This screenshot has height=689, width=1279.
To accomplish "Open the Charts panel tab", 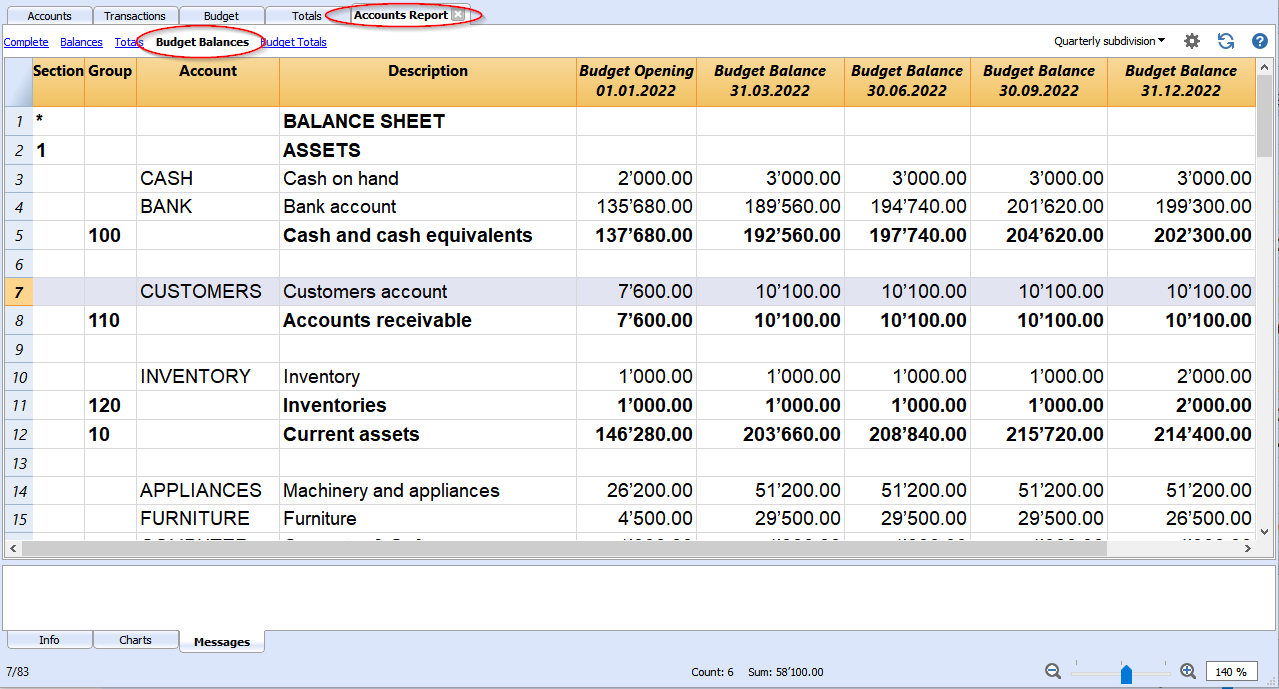I will (x=135, y=640).
